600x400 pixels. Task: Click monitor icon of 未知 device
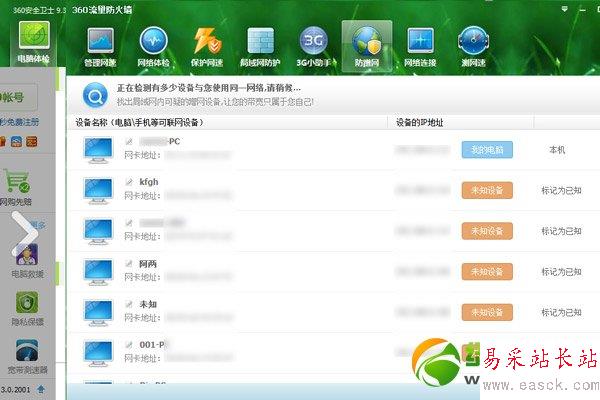pos(98,313)
